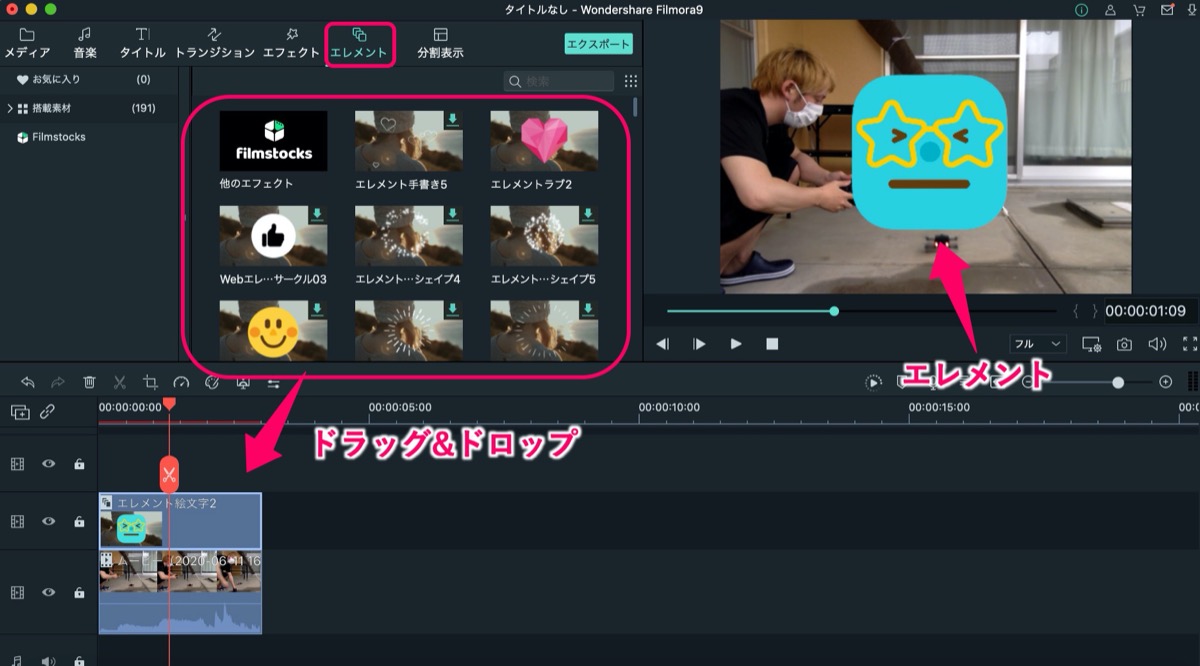Select the 他のエフェクト Filmstocks thumbnail
1200x666 pixels.
273,141
